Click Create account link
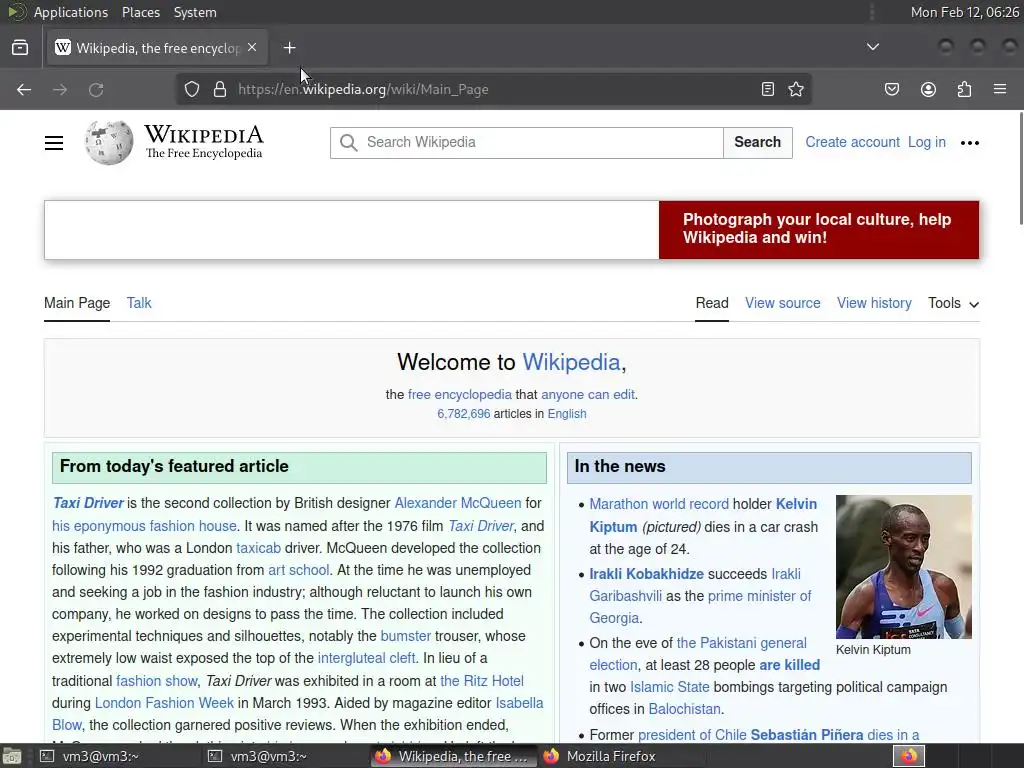 852,142
